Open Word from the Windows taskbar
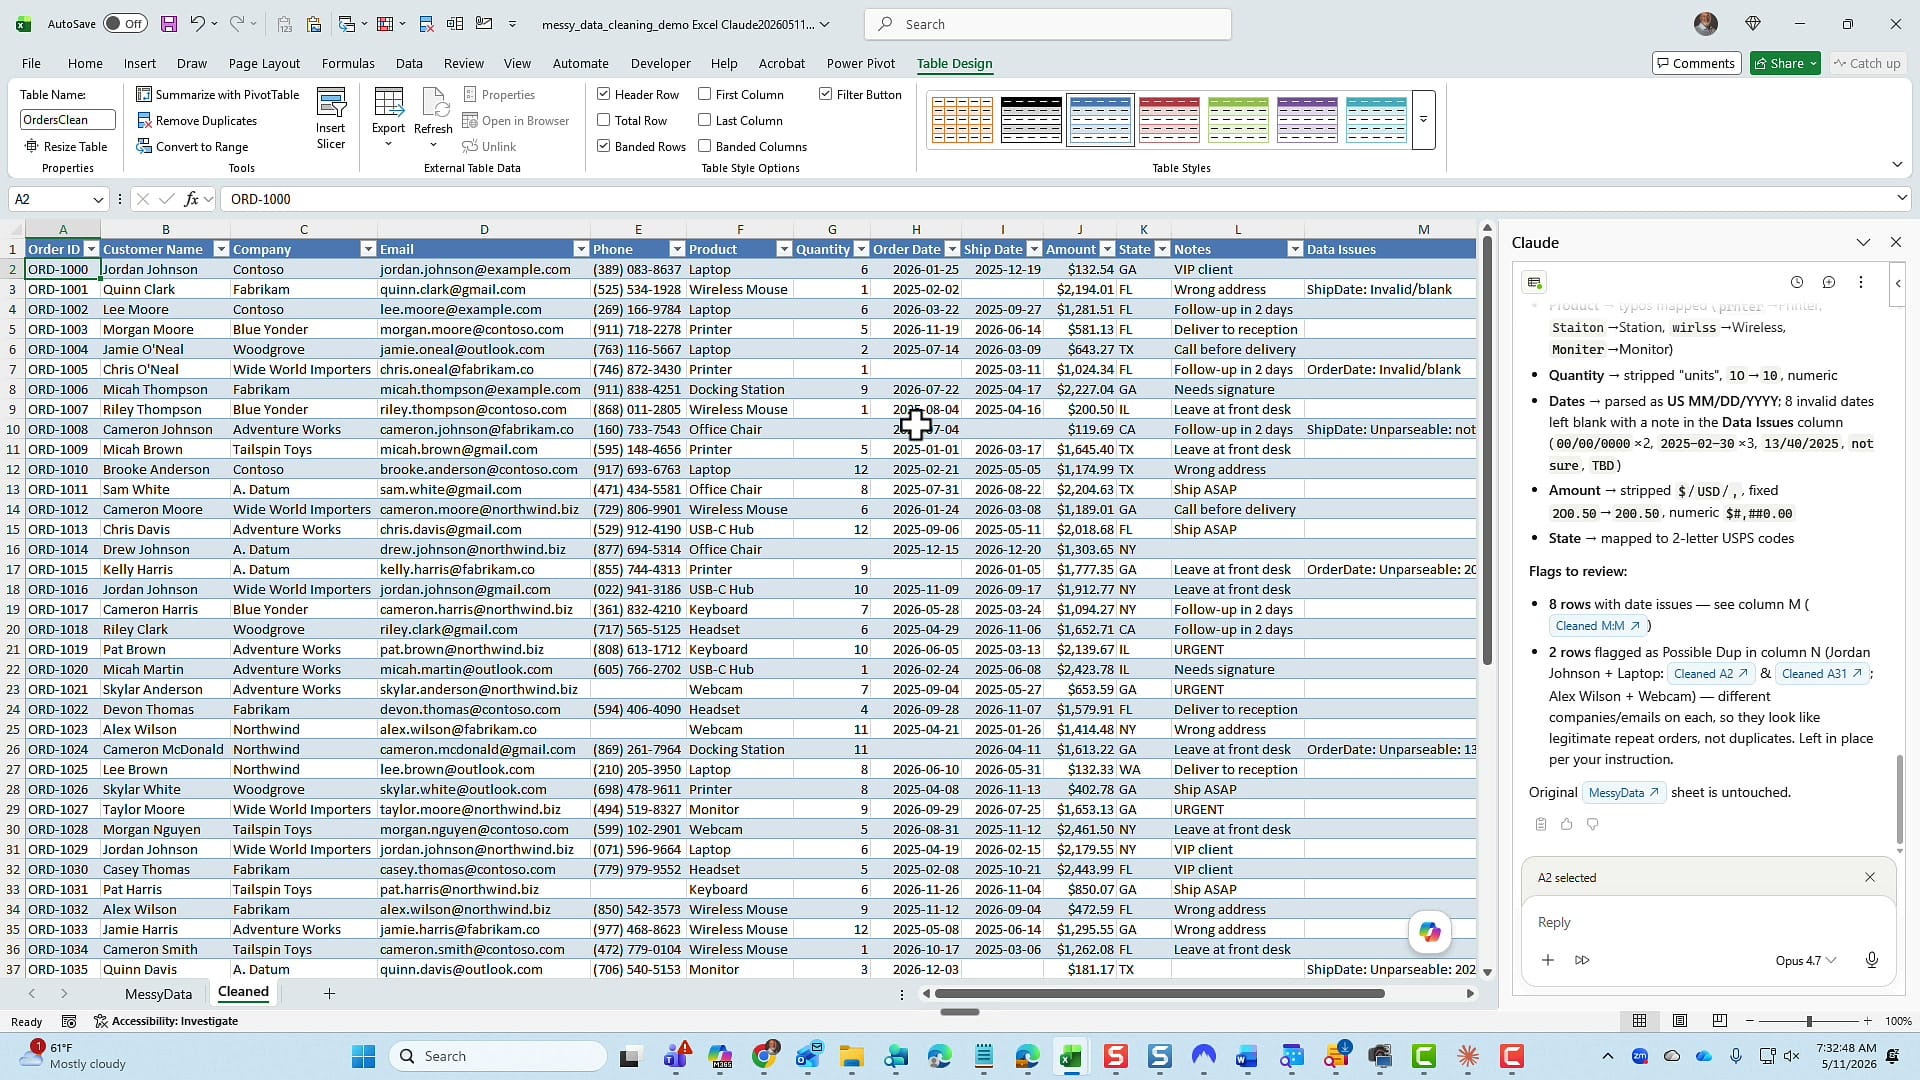 (1246, 1056)
